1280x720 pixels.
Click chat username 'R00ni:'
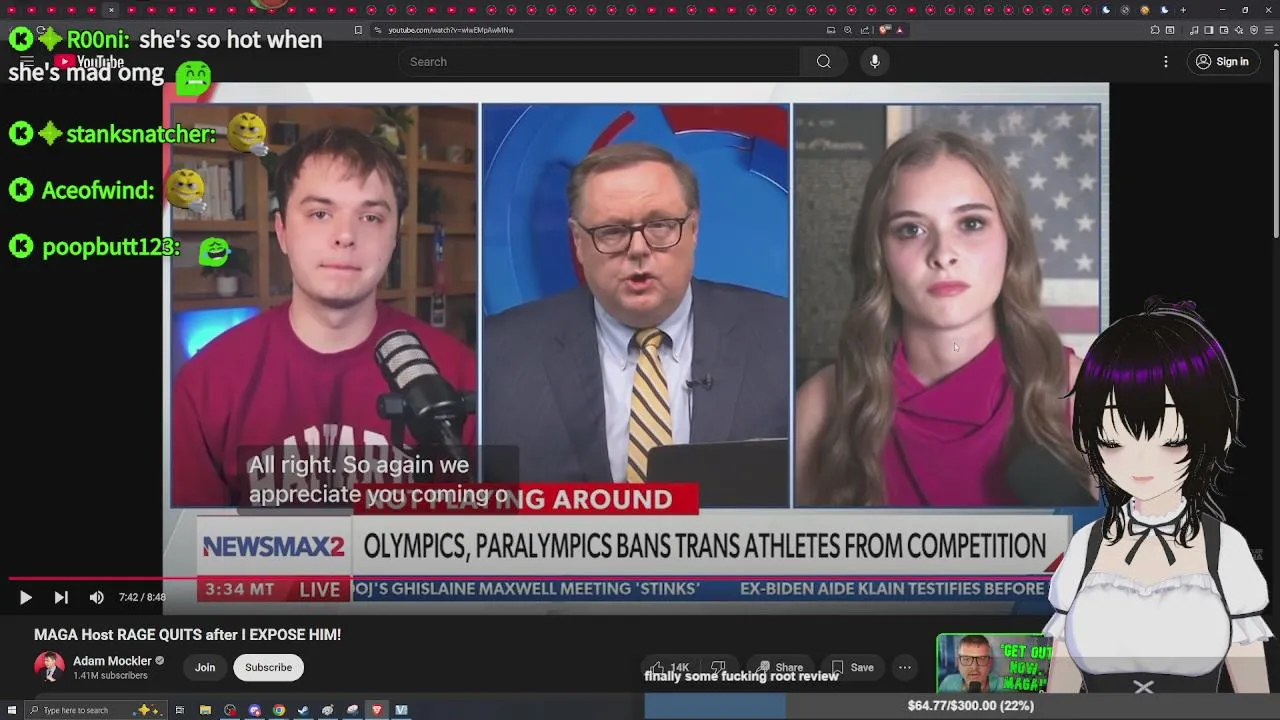(98, 40)
